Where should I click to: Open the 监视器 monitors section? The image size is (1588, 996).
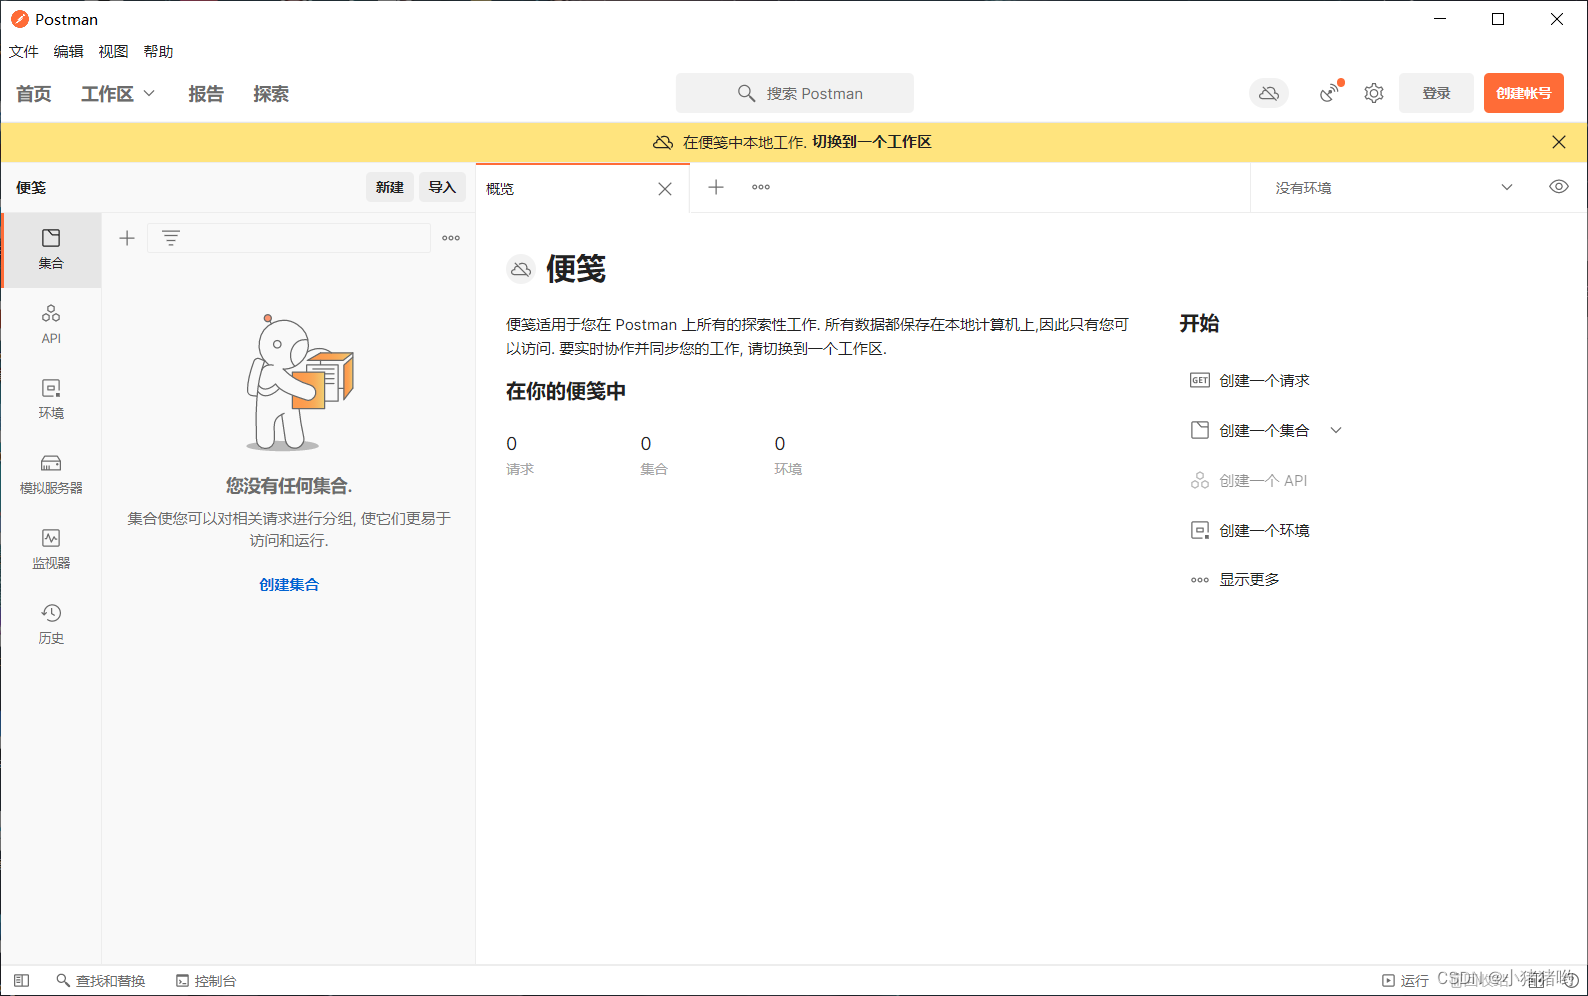(51, 550)
